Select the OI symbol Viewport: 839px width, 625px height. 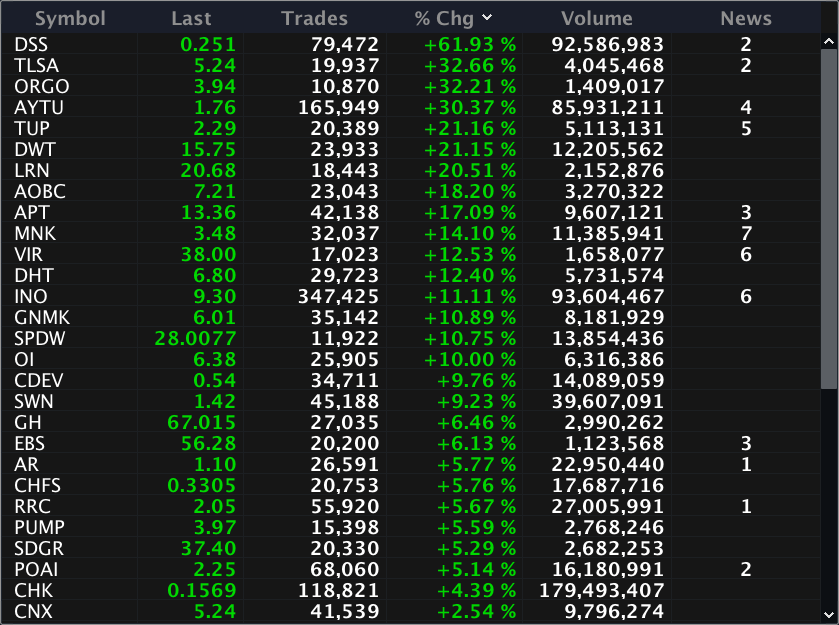24,360
